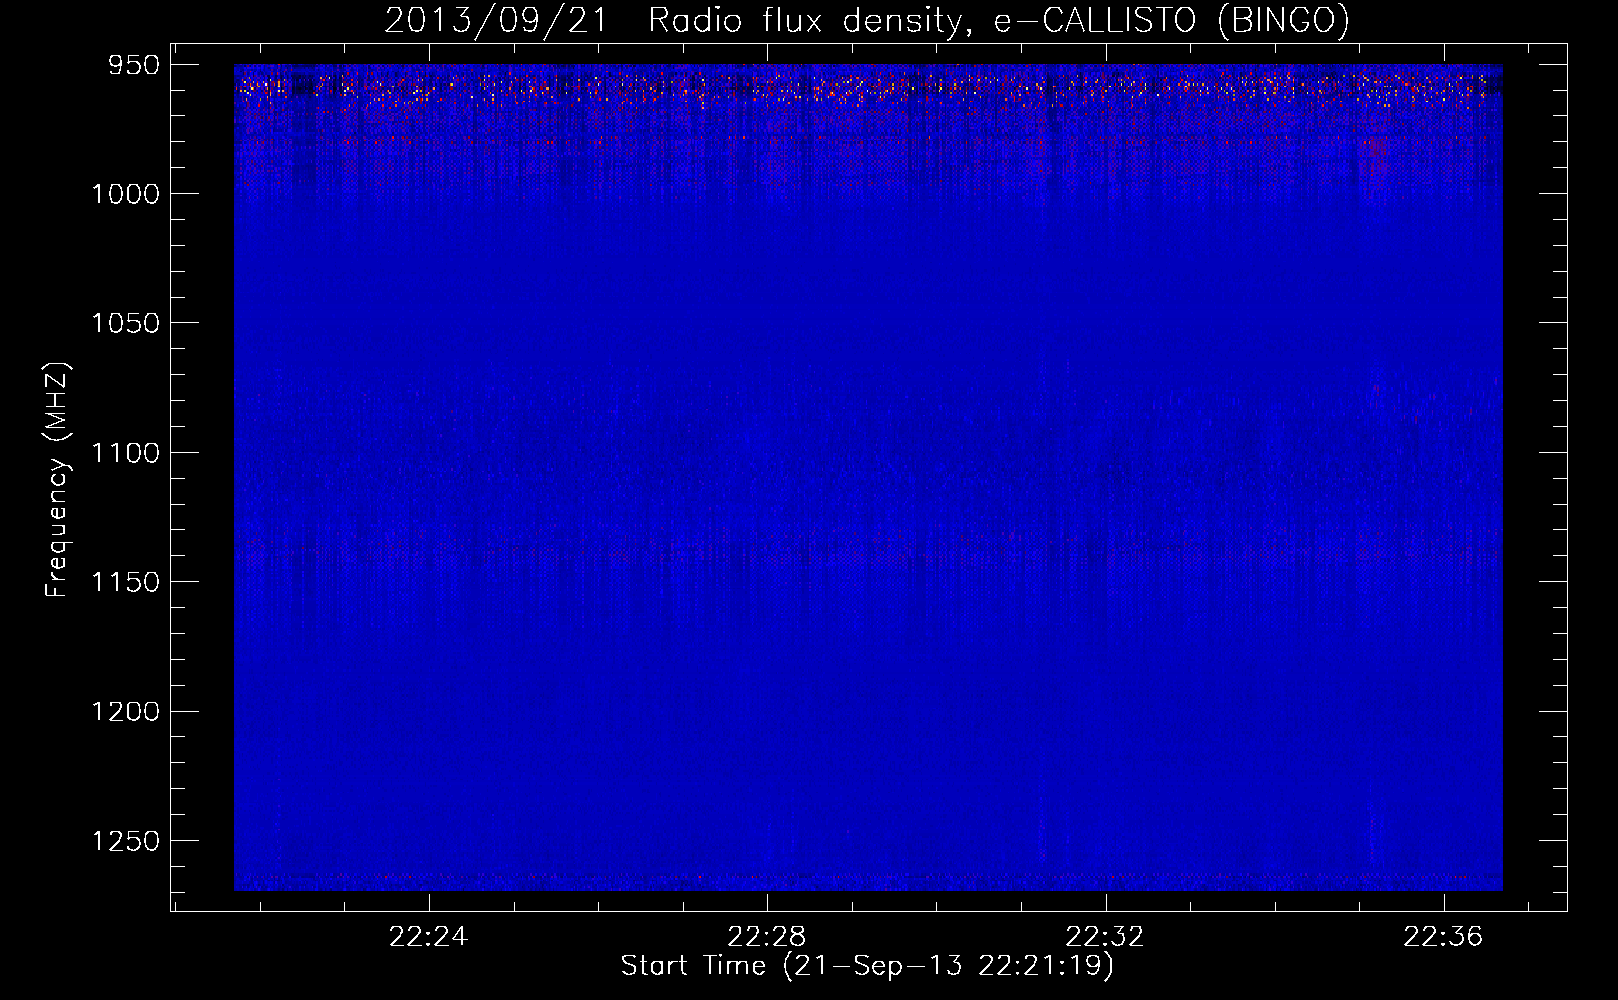Click the 1100 frequency tick label
The width and height of the screenshot is (1618, 1000).
point(125,453)
